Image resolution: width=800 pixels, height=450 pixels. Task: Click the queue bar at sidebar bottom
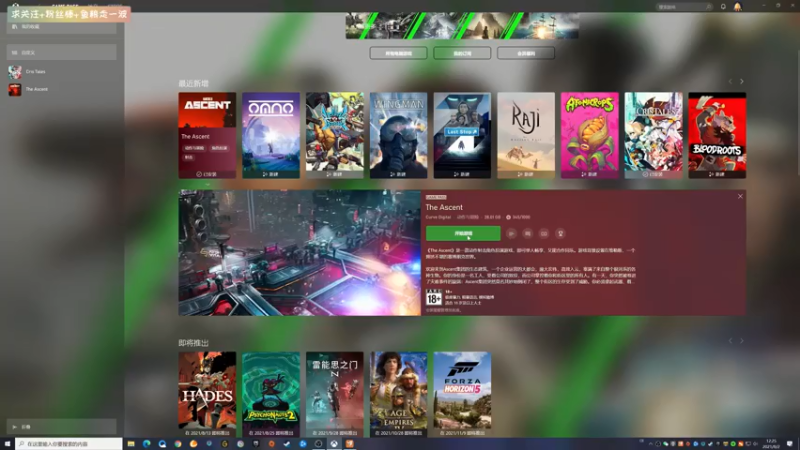[61, 427]
